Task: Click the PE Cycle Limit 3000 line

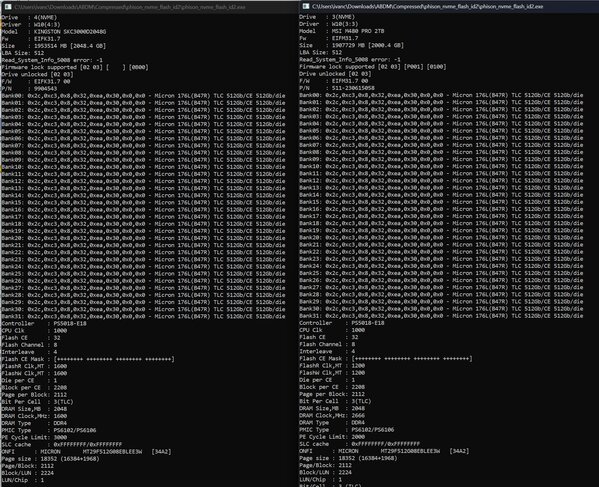Action: [34, 437]
